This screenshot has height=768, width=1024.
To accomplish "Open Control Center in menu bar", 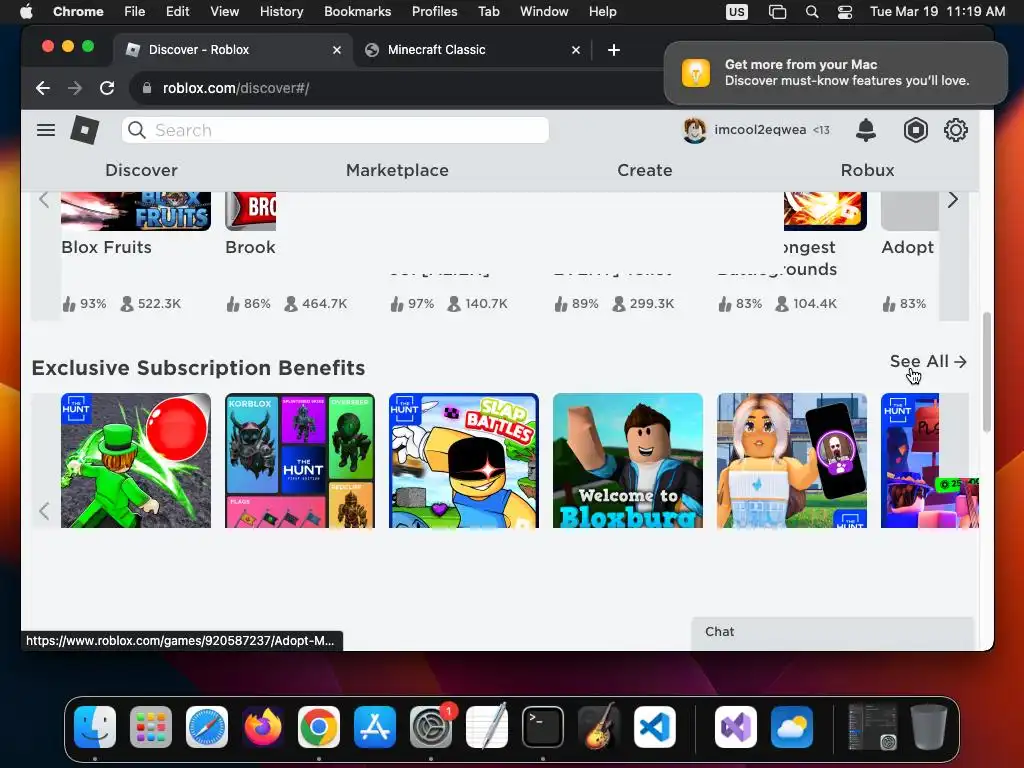I will pyautogui.click(x=845, y=12).
